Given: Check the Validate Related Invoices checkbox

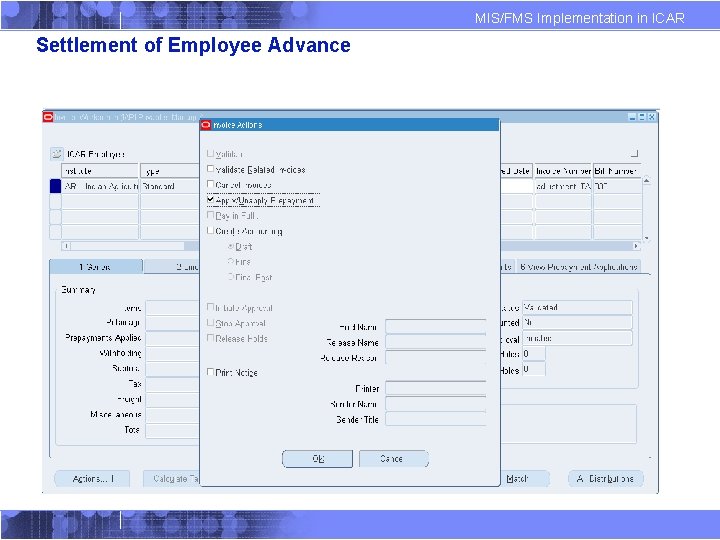Looking at the screenshot, I should point(210,169).
